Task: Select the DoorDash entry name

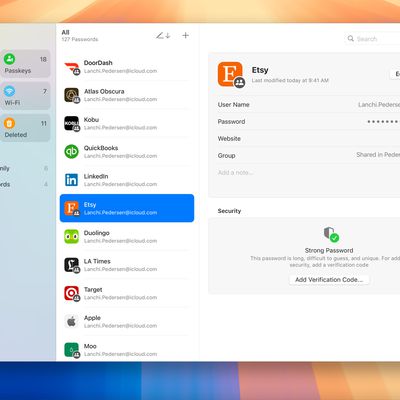Action: [x=98, y=63]
